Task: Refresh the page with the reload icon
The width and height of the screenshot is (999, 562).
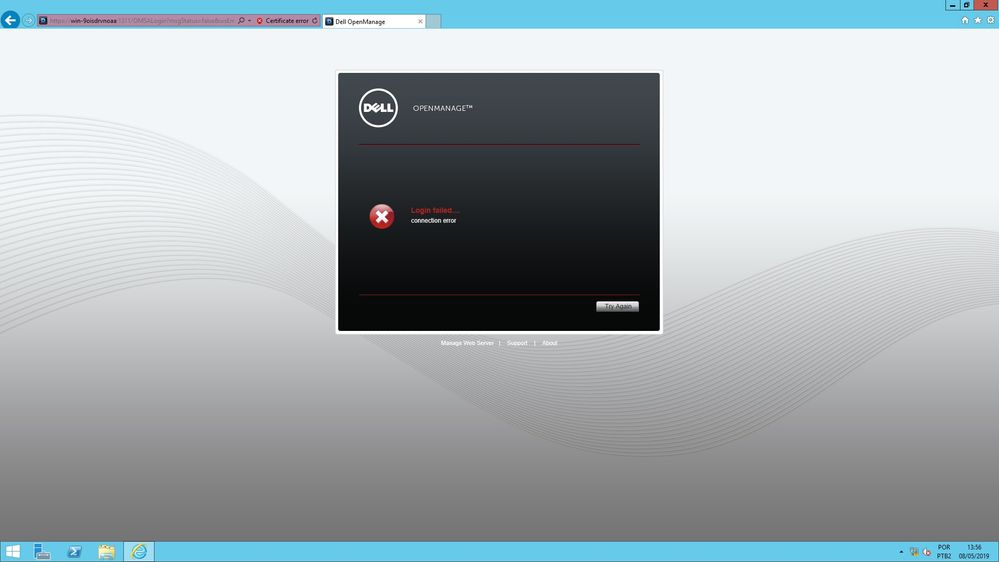Action: click(315, 20)
